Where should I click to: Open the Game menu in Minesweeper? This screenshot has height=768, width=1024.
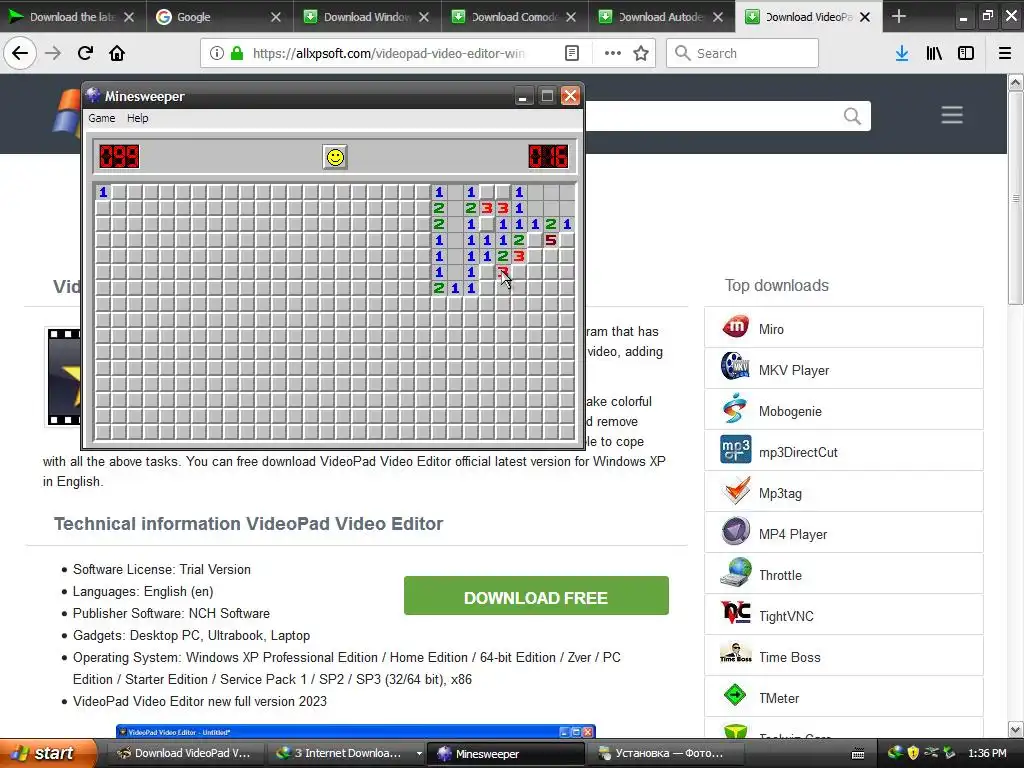[x=102, y=118]
